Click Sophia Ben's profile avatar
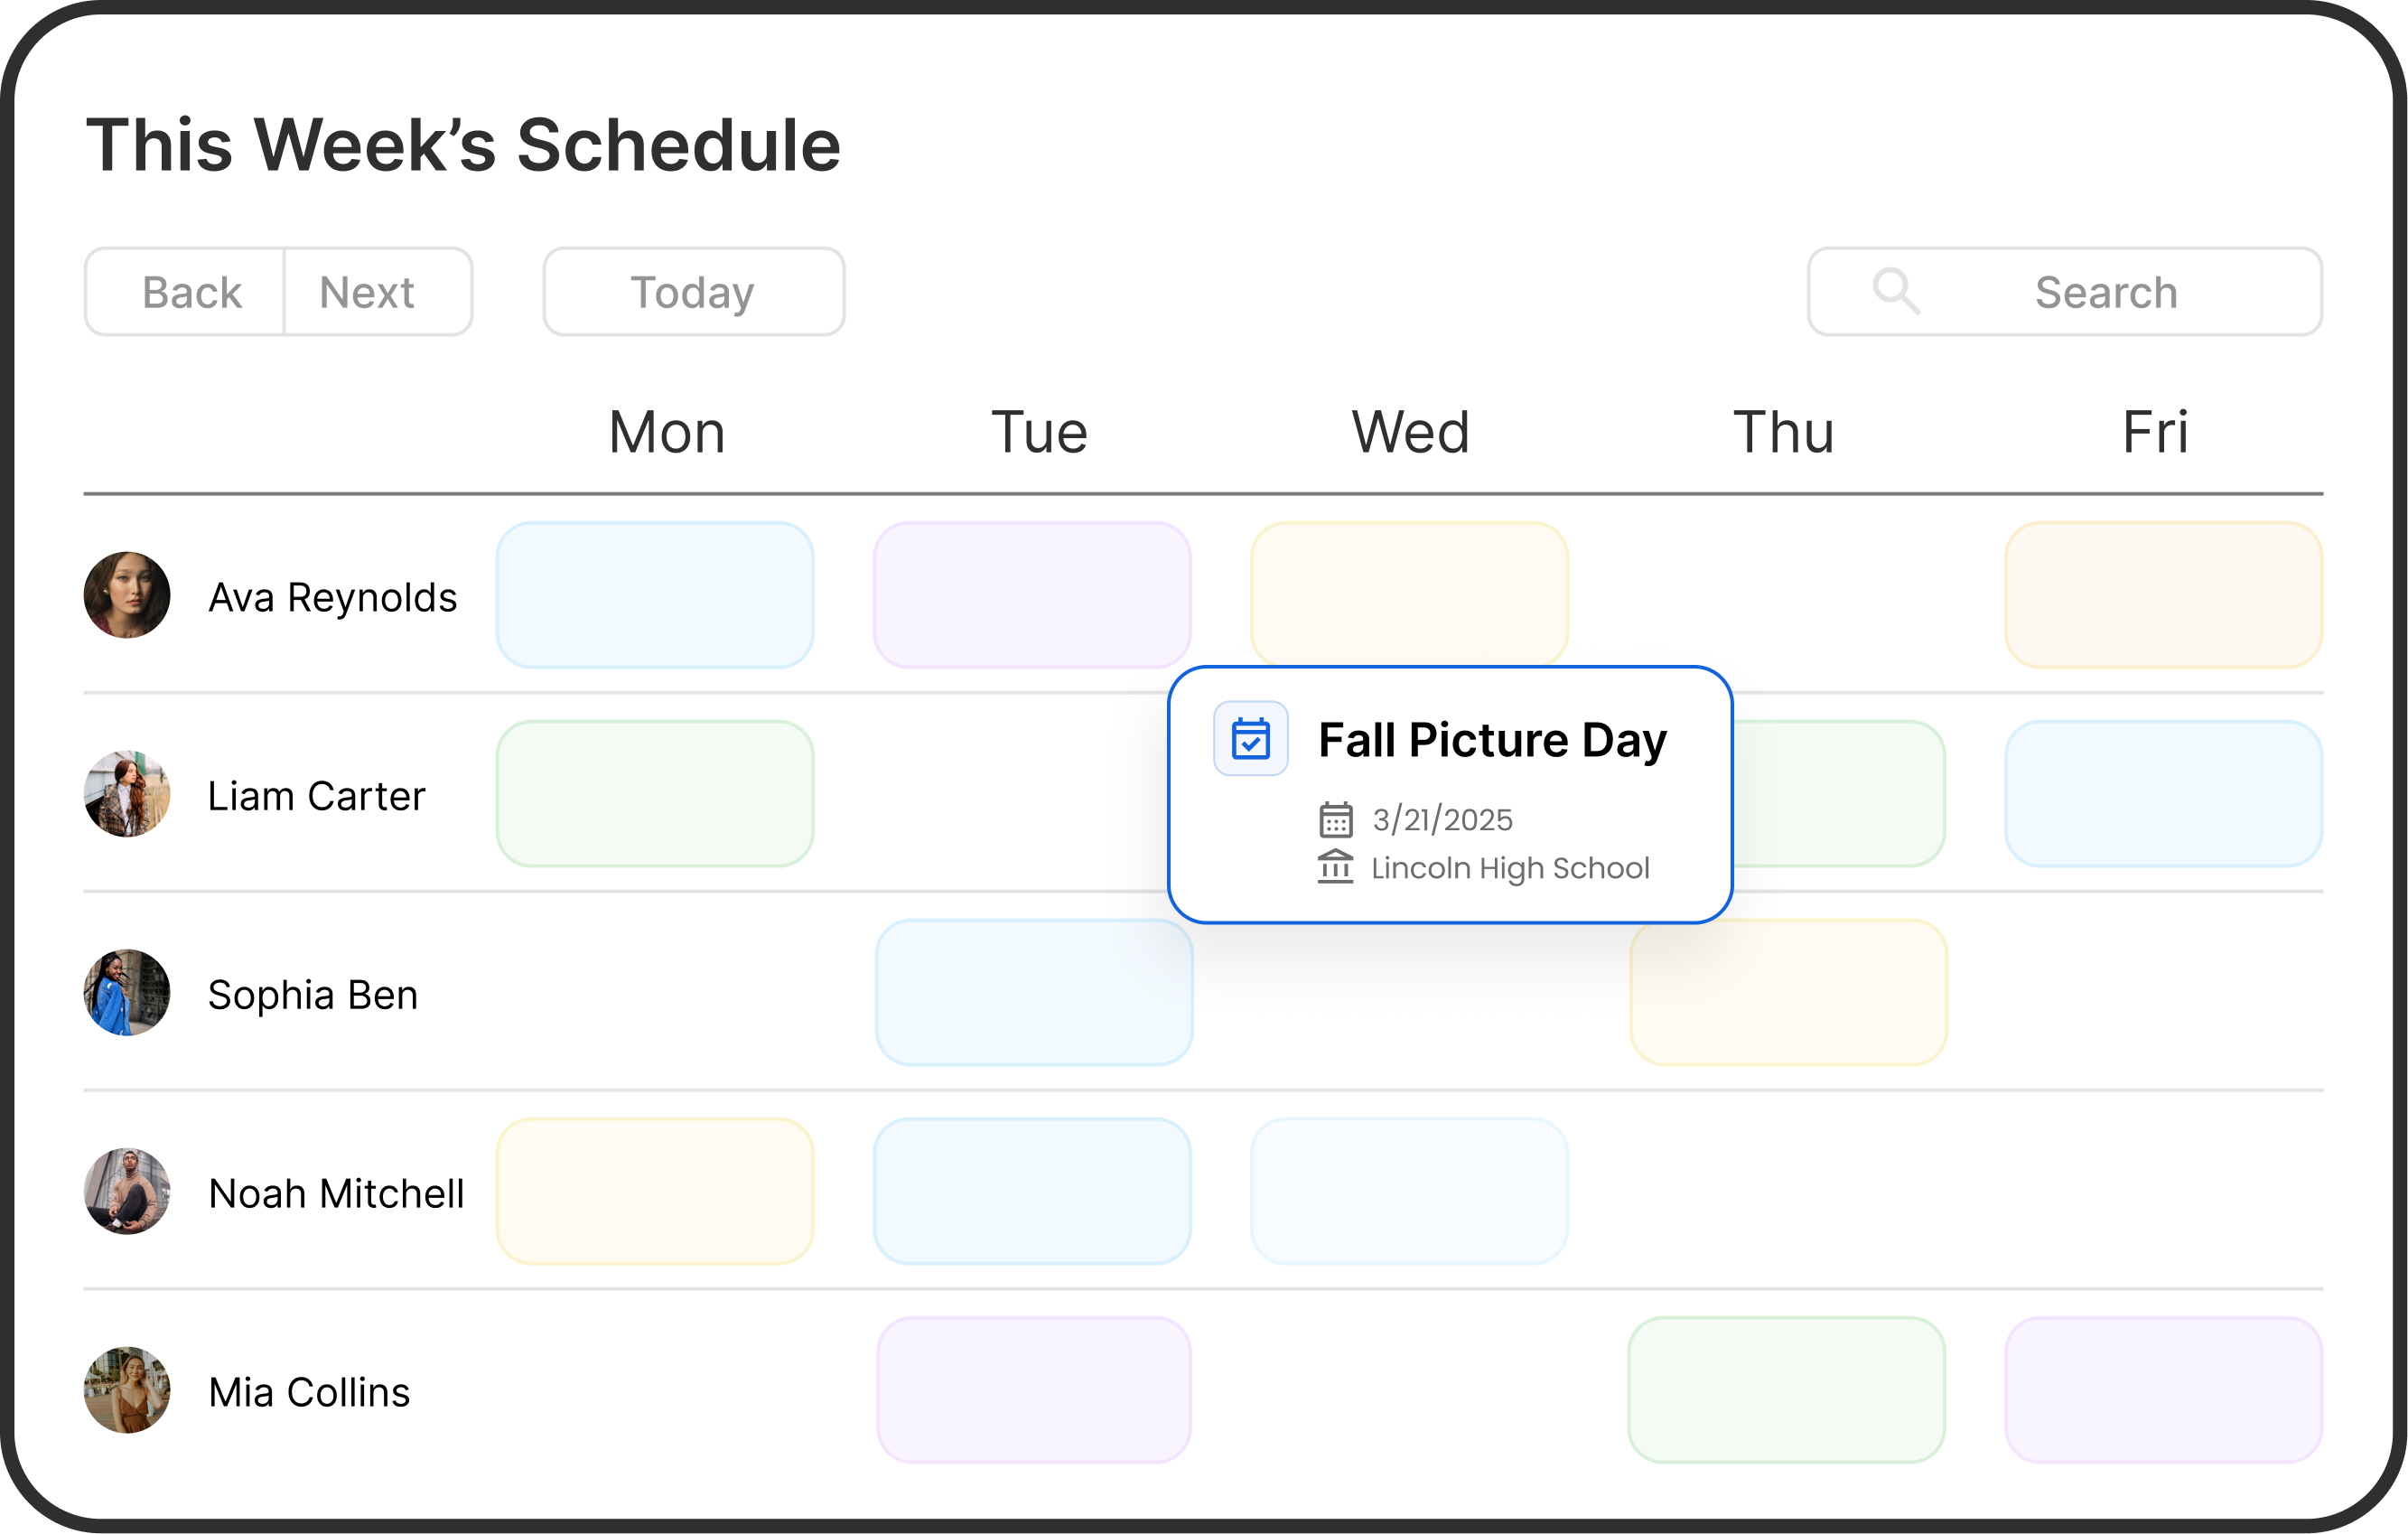Image resolution: width=2408 pixels, height=1534 pixels. (127, 993)
